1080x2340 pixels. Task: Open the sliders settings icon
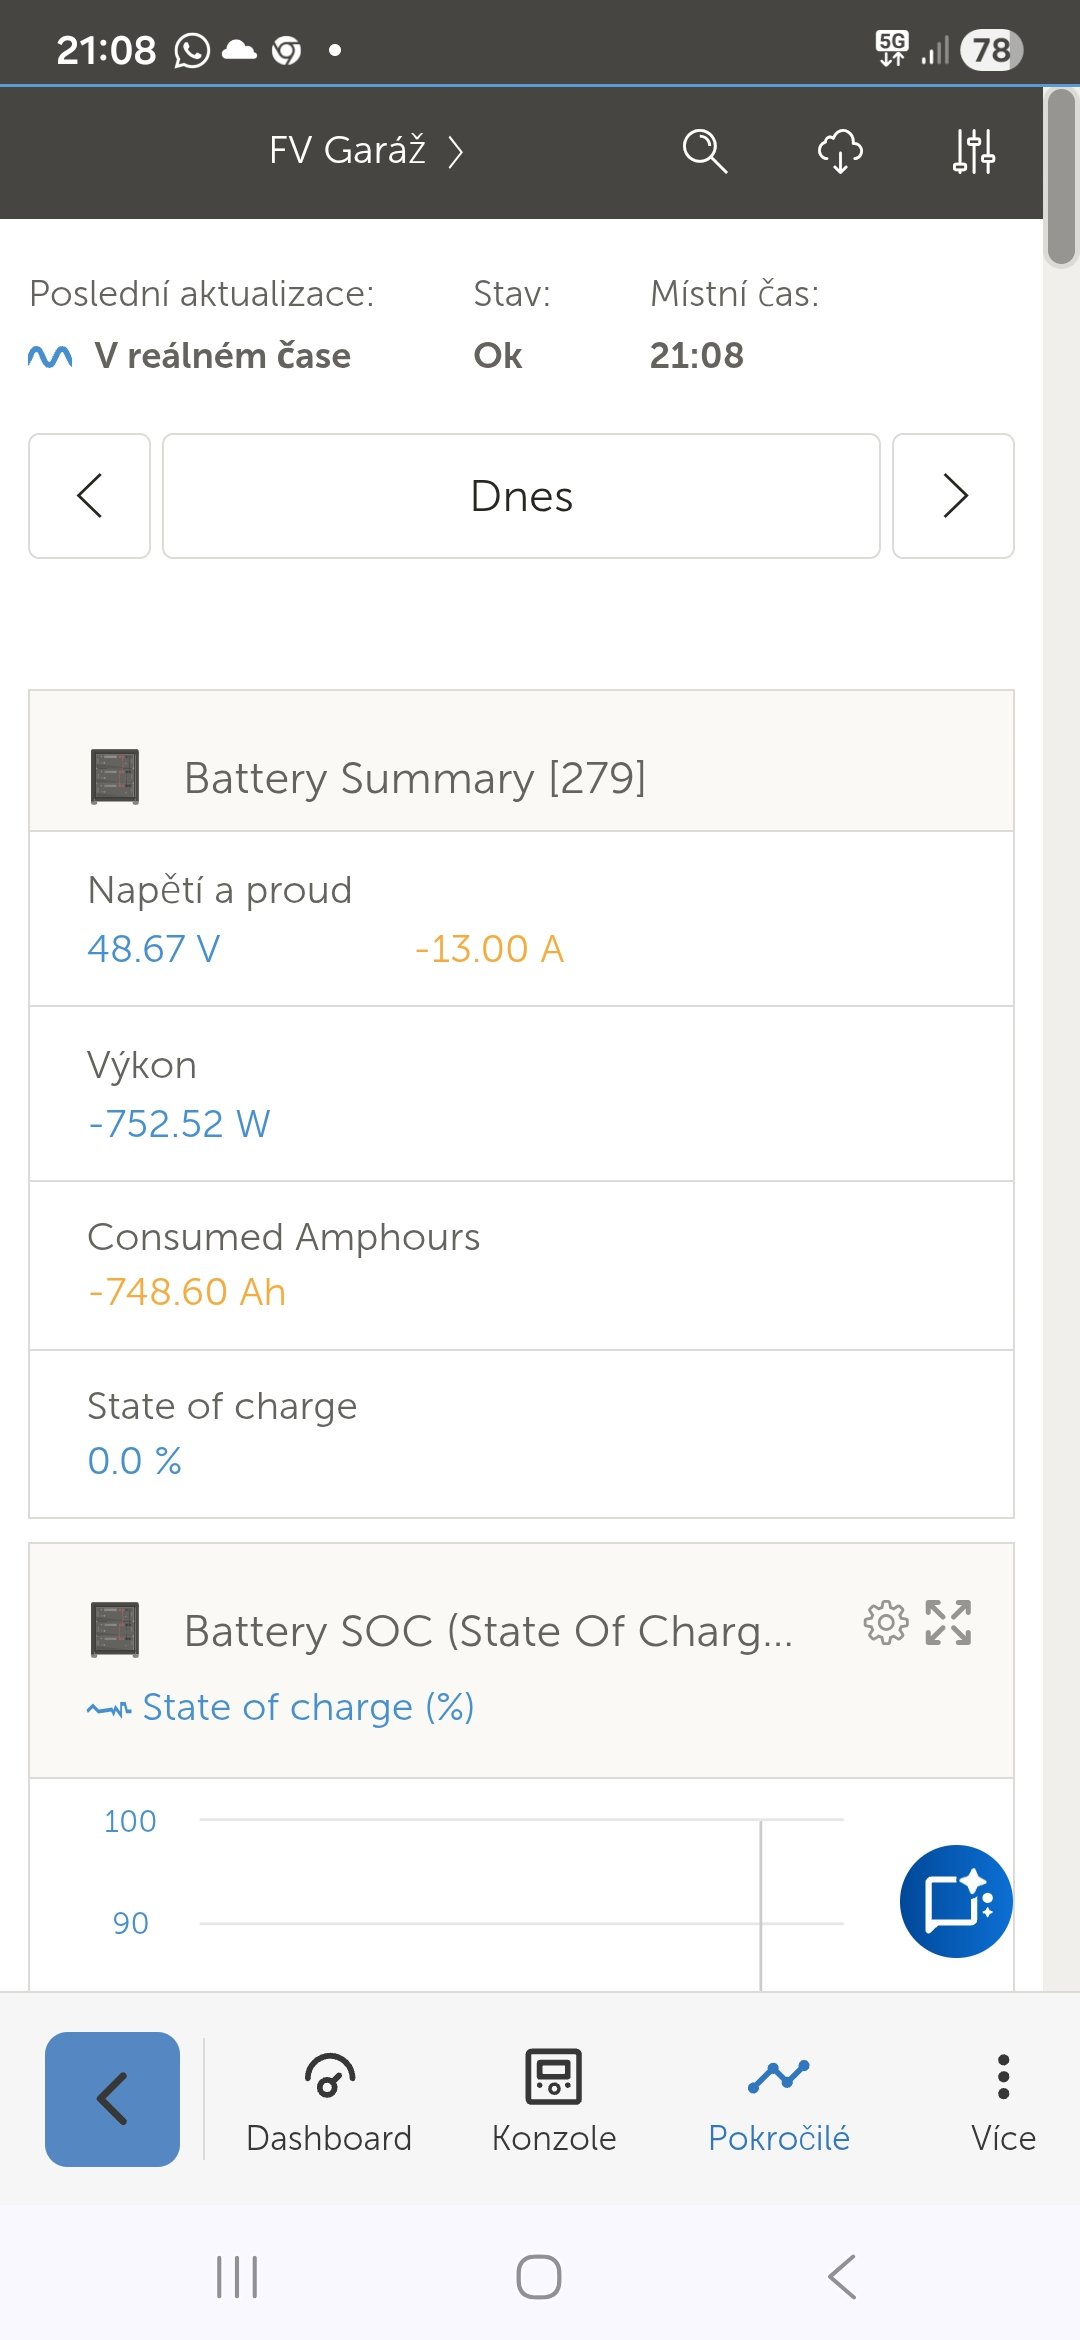pyautogui.click(x=973, y=151)
